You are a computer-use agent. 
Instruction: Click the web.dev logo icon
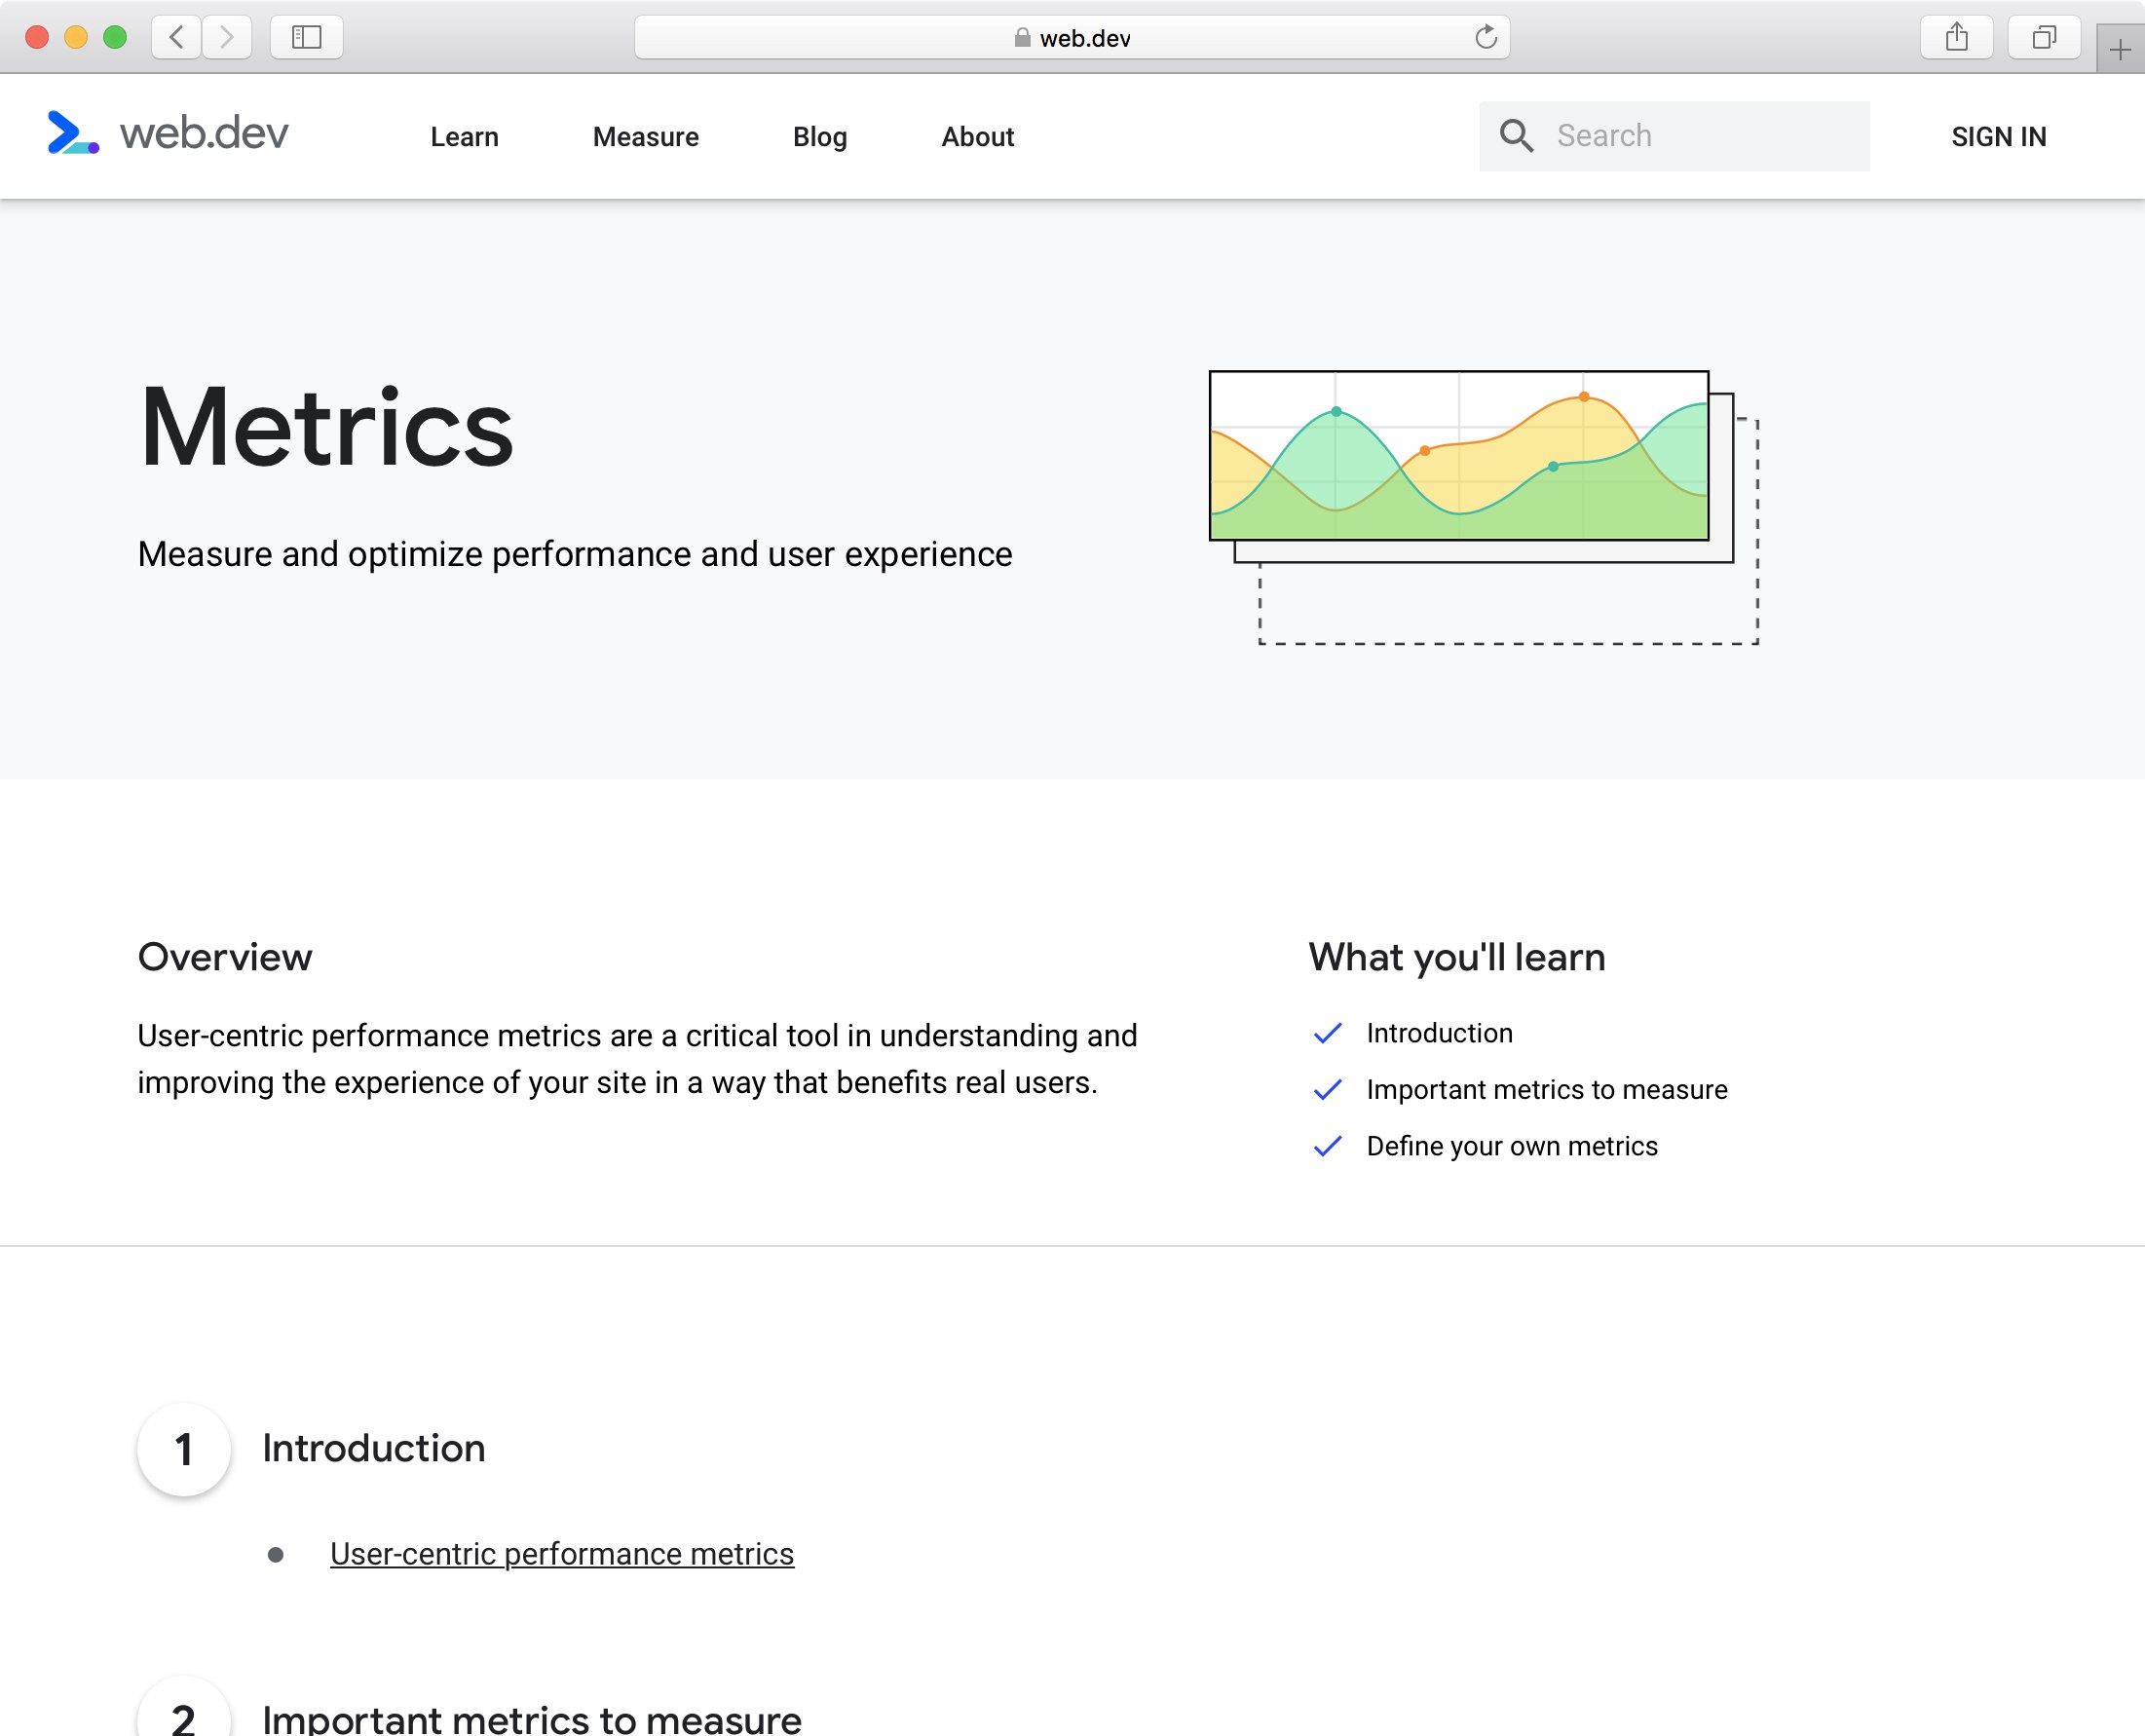73,133
